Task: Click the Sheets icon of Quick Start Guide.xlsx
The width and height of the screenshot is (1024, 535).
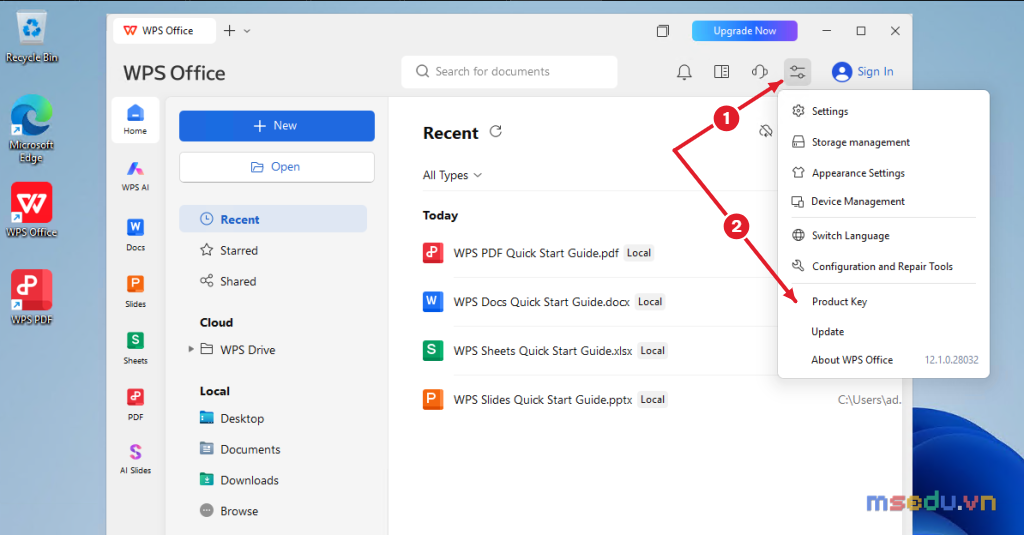Action: coord(432,351)
